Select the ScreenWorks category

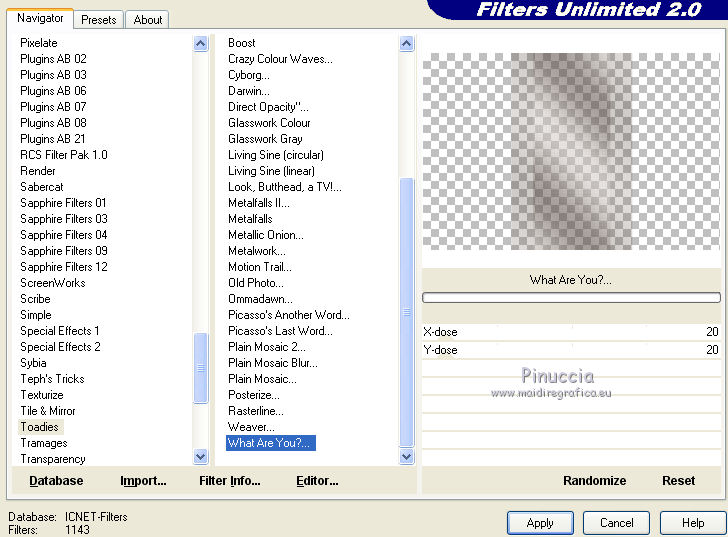click(52, 283)
